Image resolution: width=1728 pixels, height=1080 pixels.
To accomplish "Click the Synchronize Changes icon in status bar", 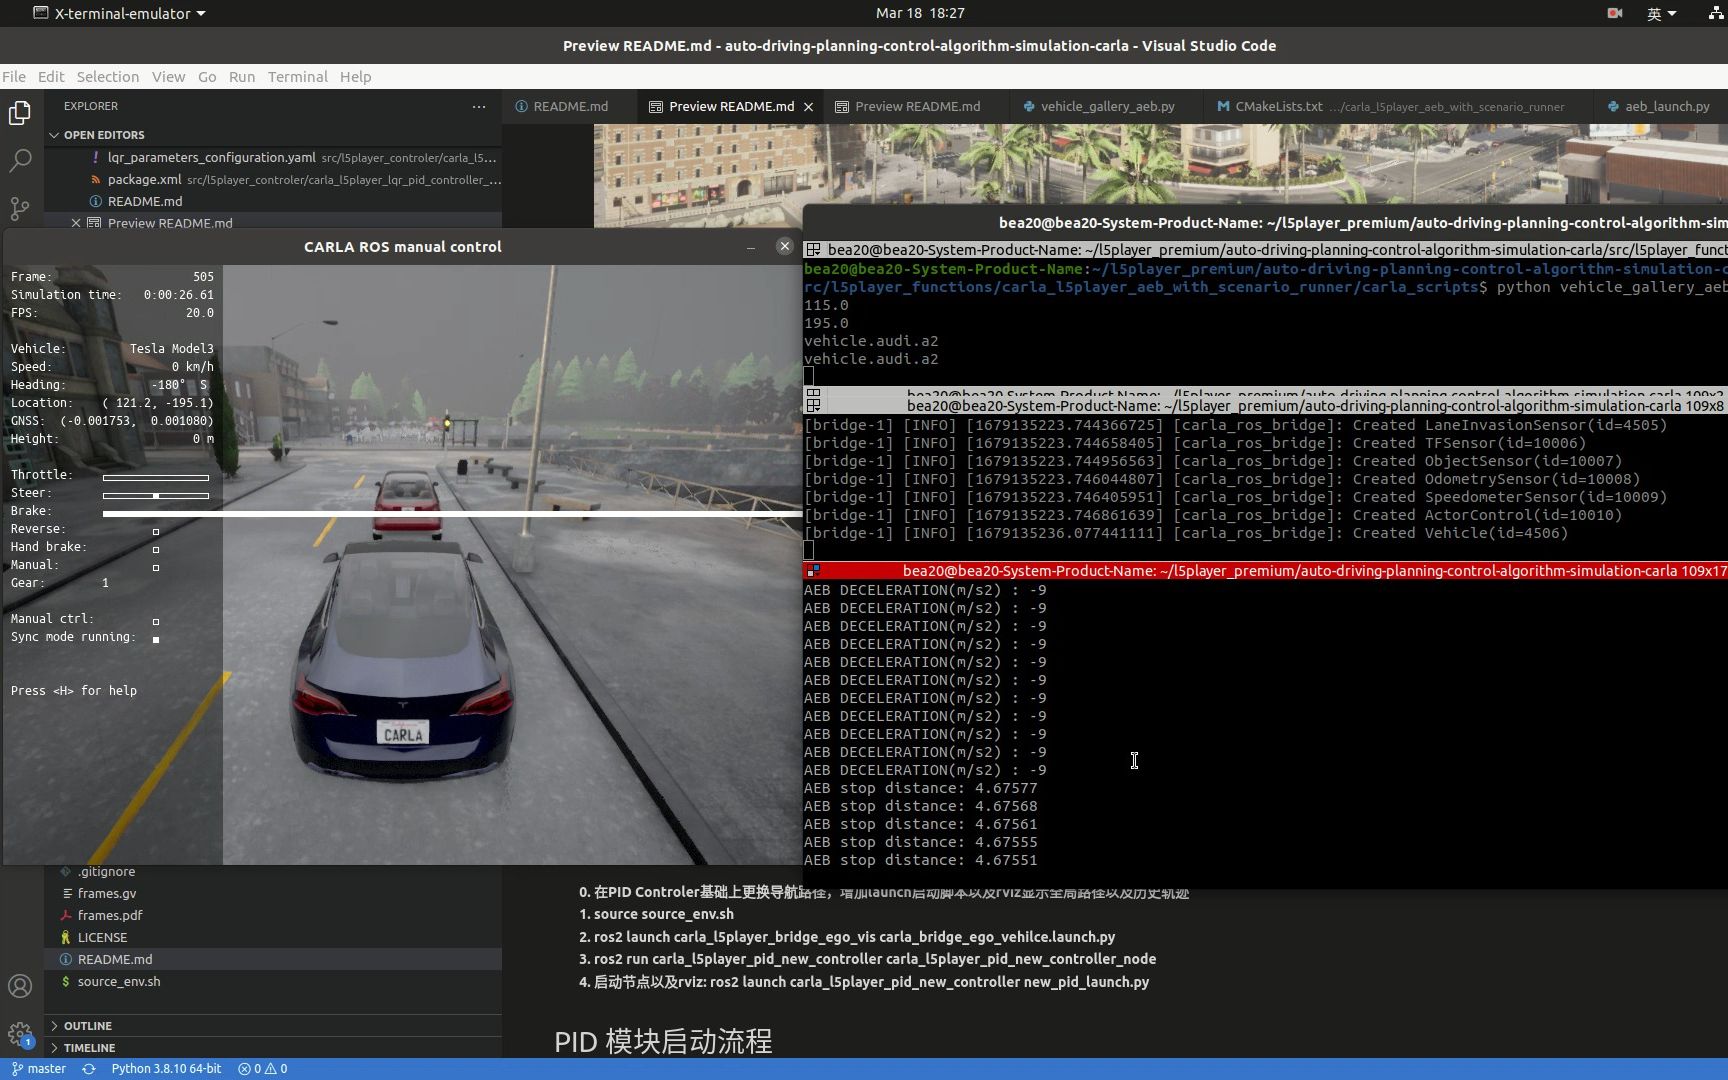I will (x=89, y=1069).
